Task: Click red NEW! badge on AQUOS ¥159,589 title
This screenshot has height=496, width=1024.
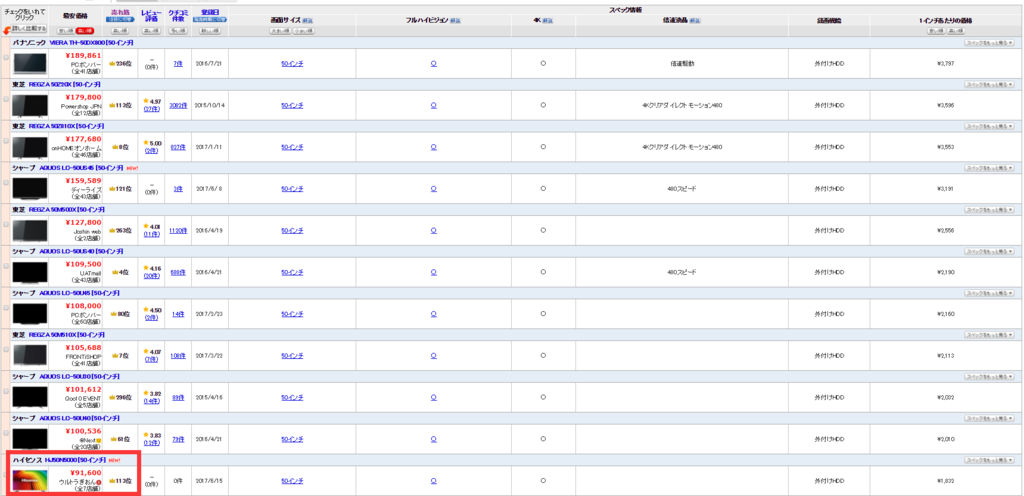Action: [x=133, y=168]
